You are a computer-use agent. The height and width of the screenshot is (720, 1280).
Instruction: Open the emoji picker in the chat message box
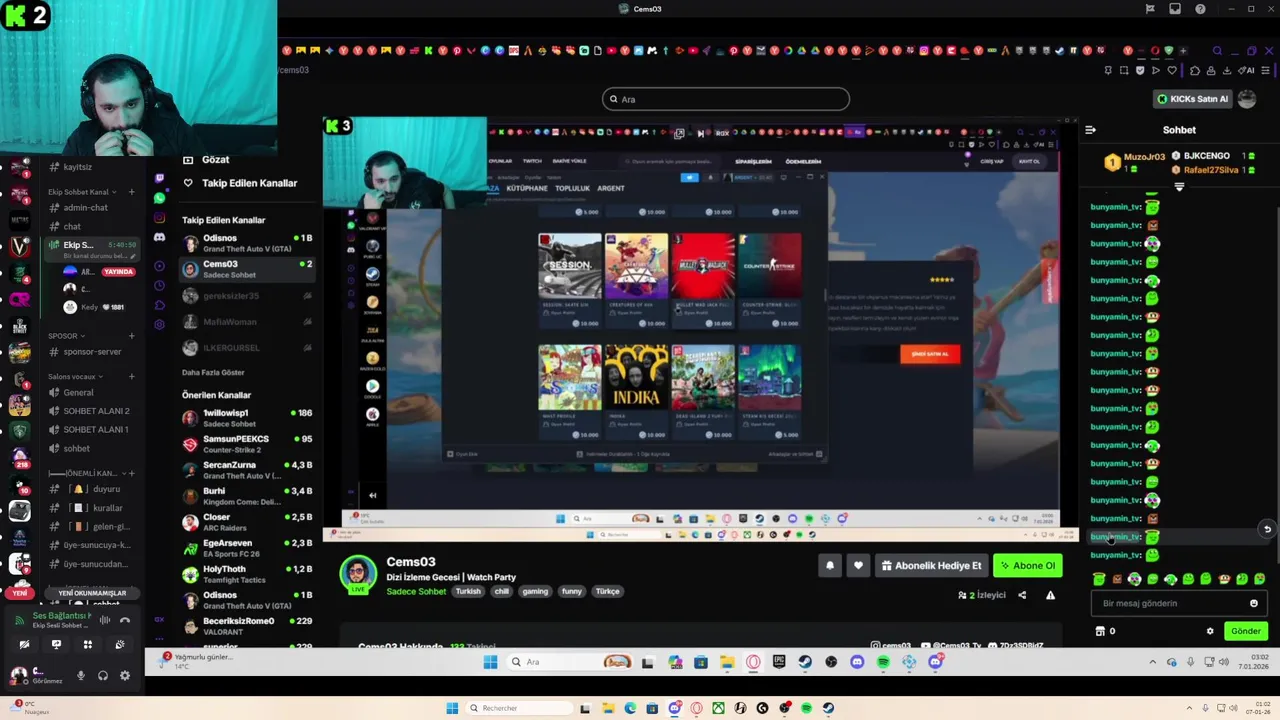(1254, 603)
